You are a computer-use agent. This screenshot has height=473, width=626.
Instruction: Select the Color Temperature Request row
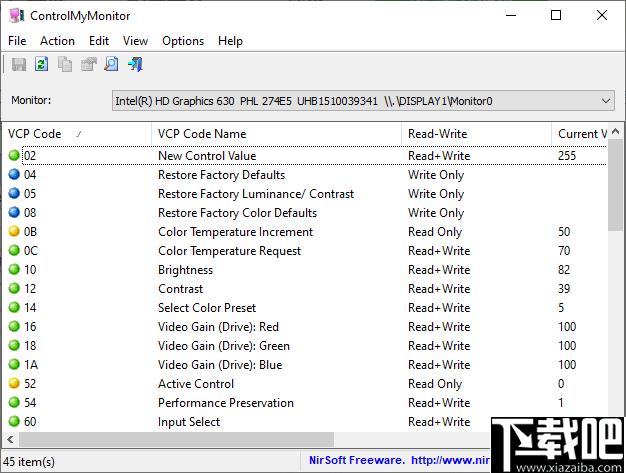click(x=305, y=250)
